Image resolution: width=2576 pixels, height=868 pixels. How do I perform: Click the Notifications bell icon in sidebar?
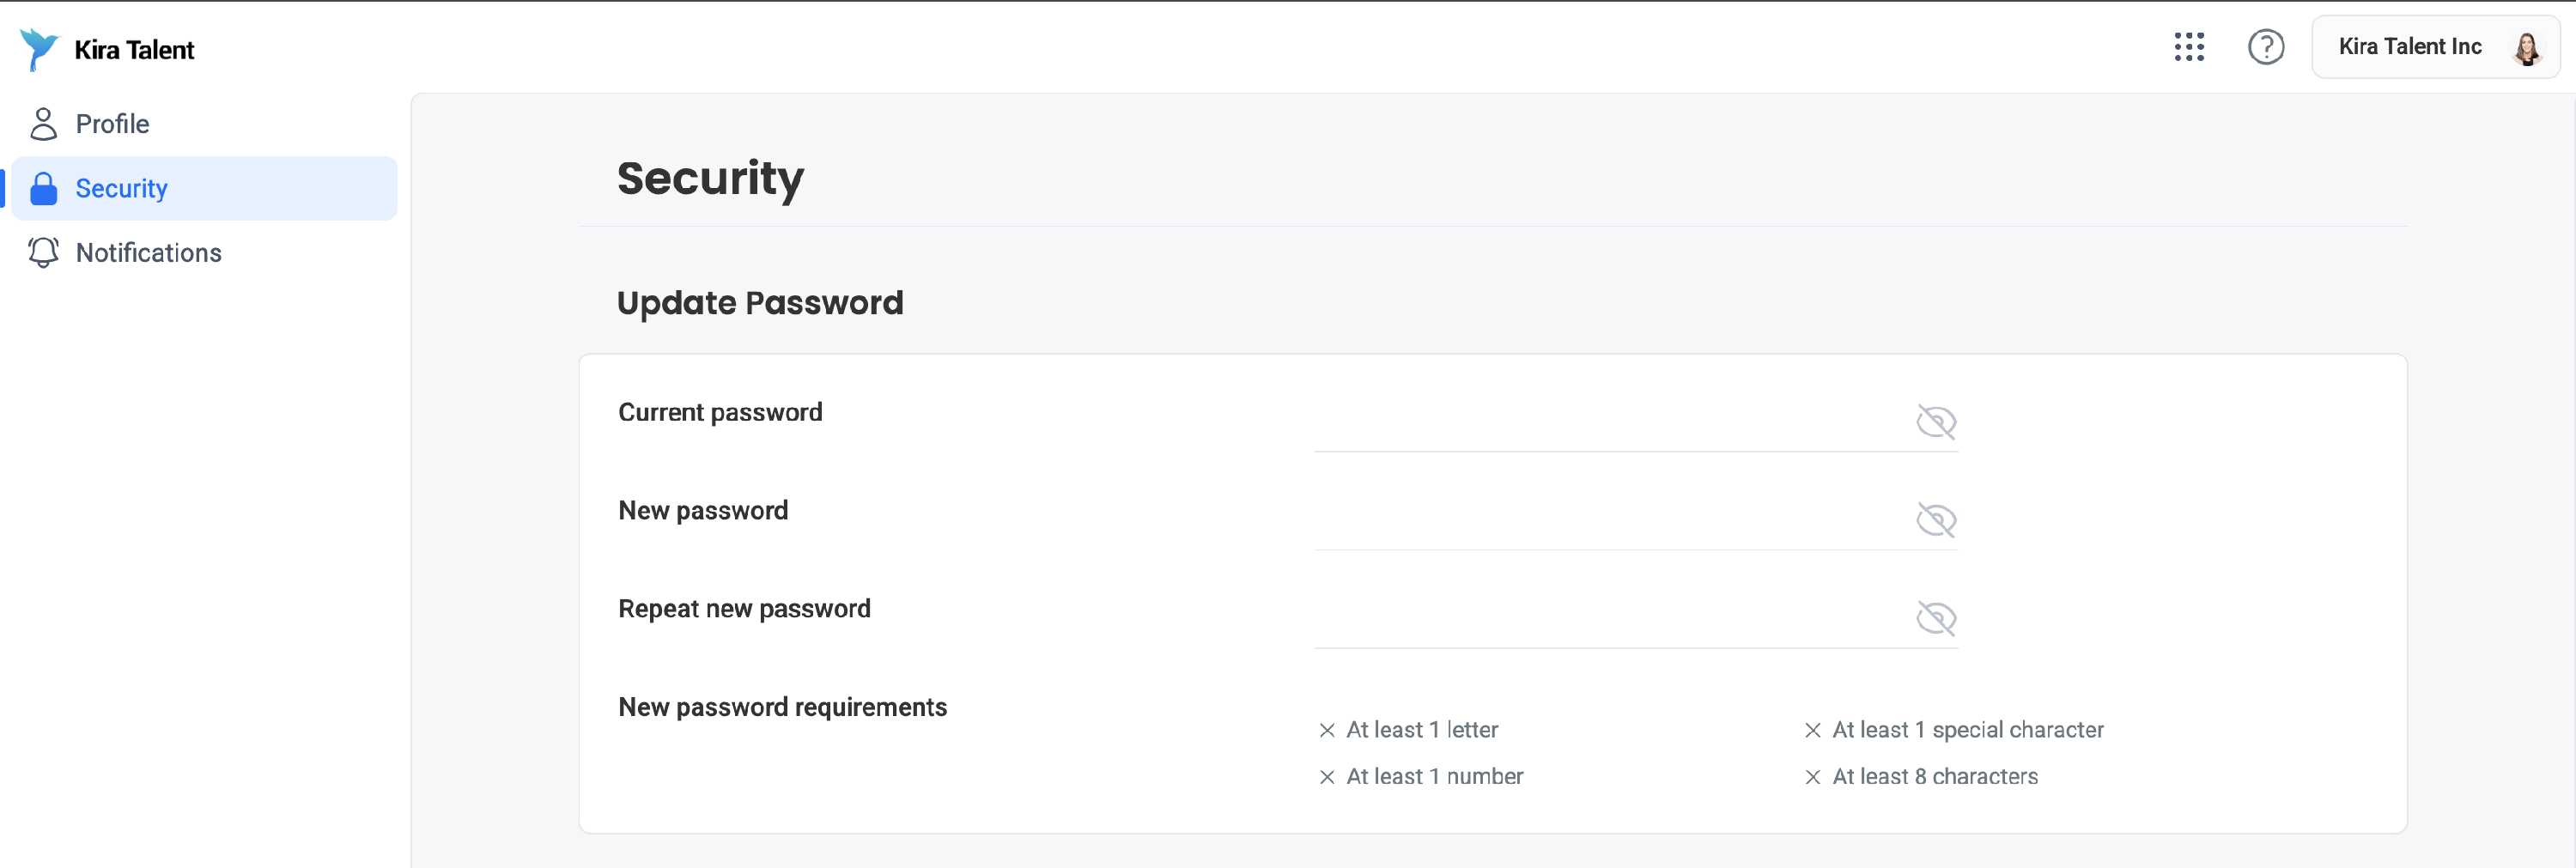(x=43, y=252)
